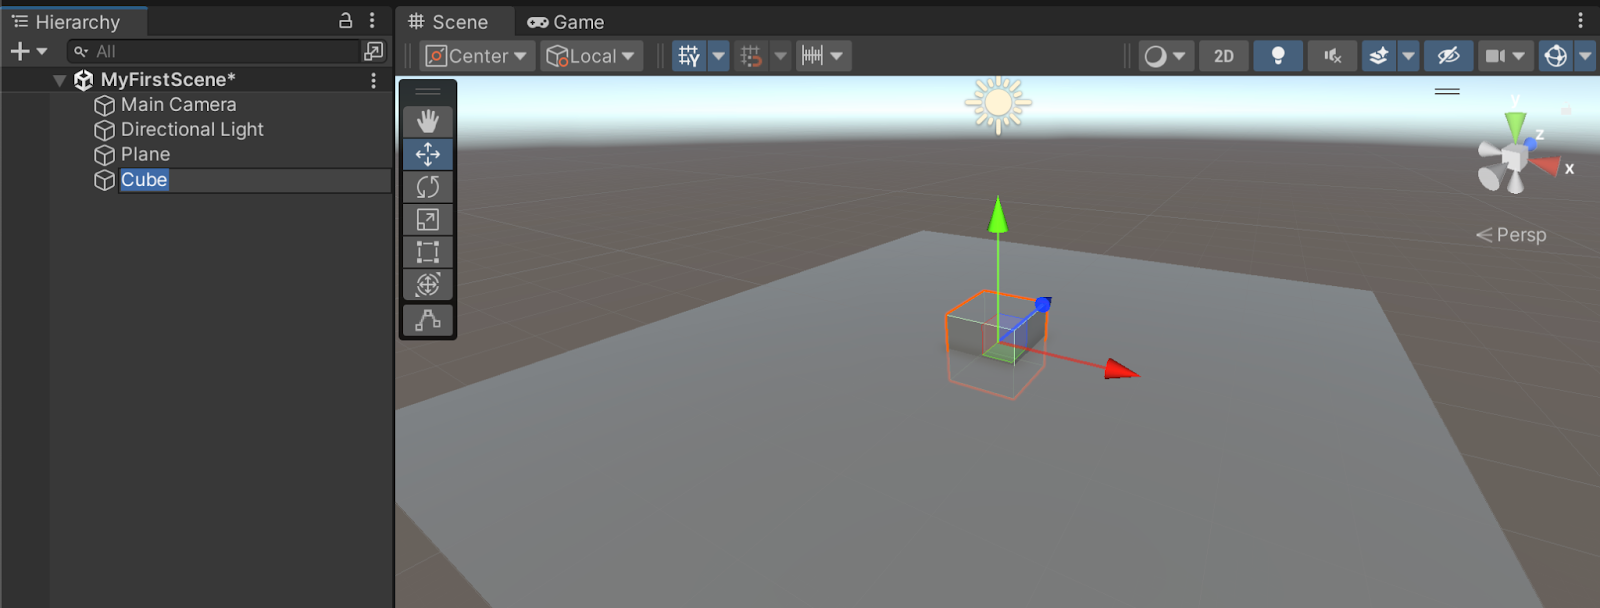Open the Center pivot dropdown

pos(477,56)
